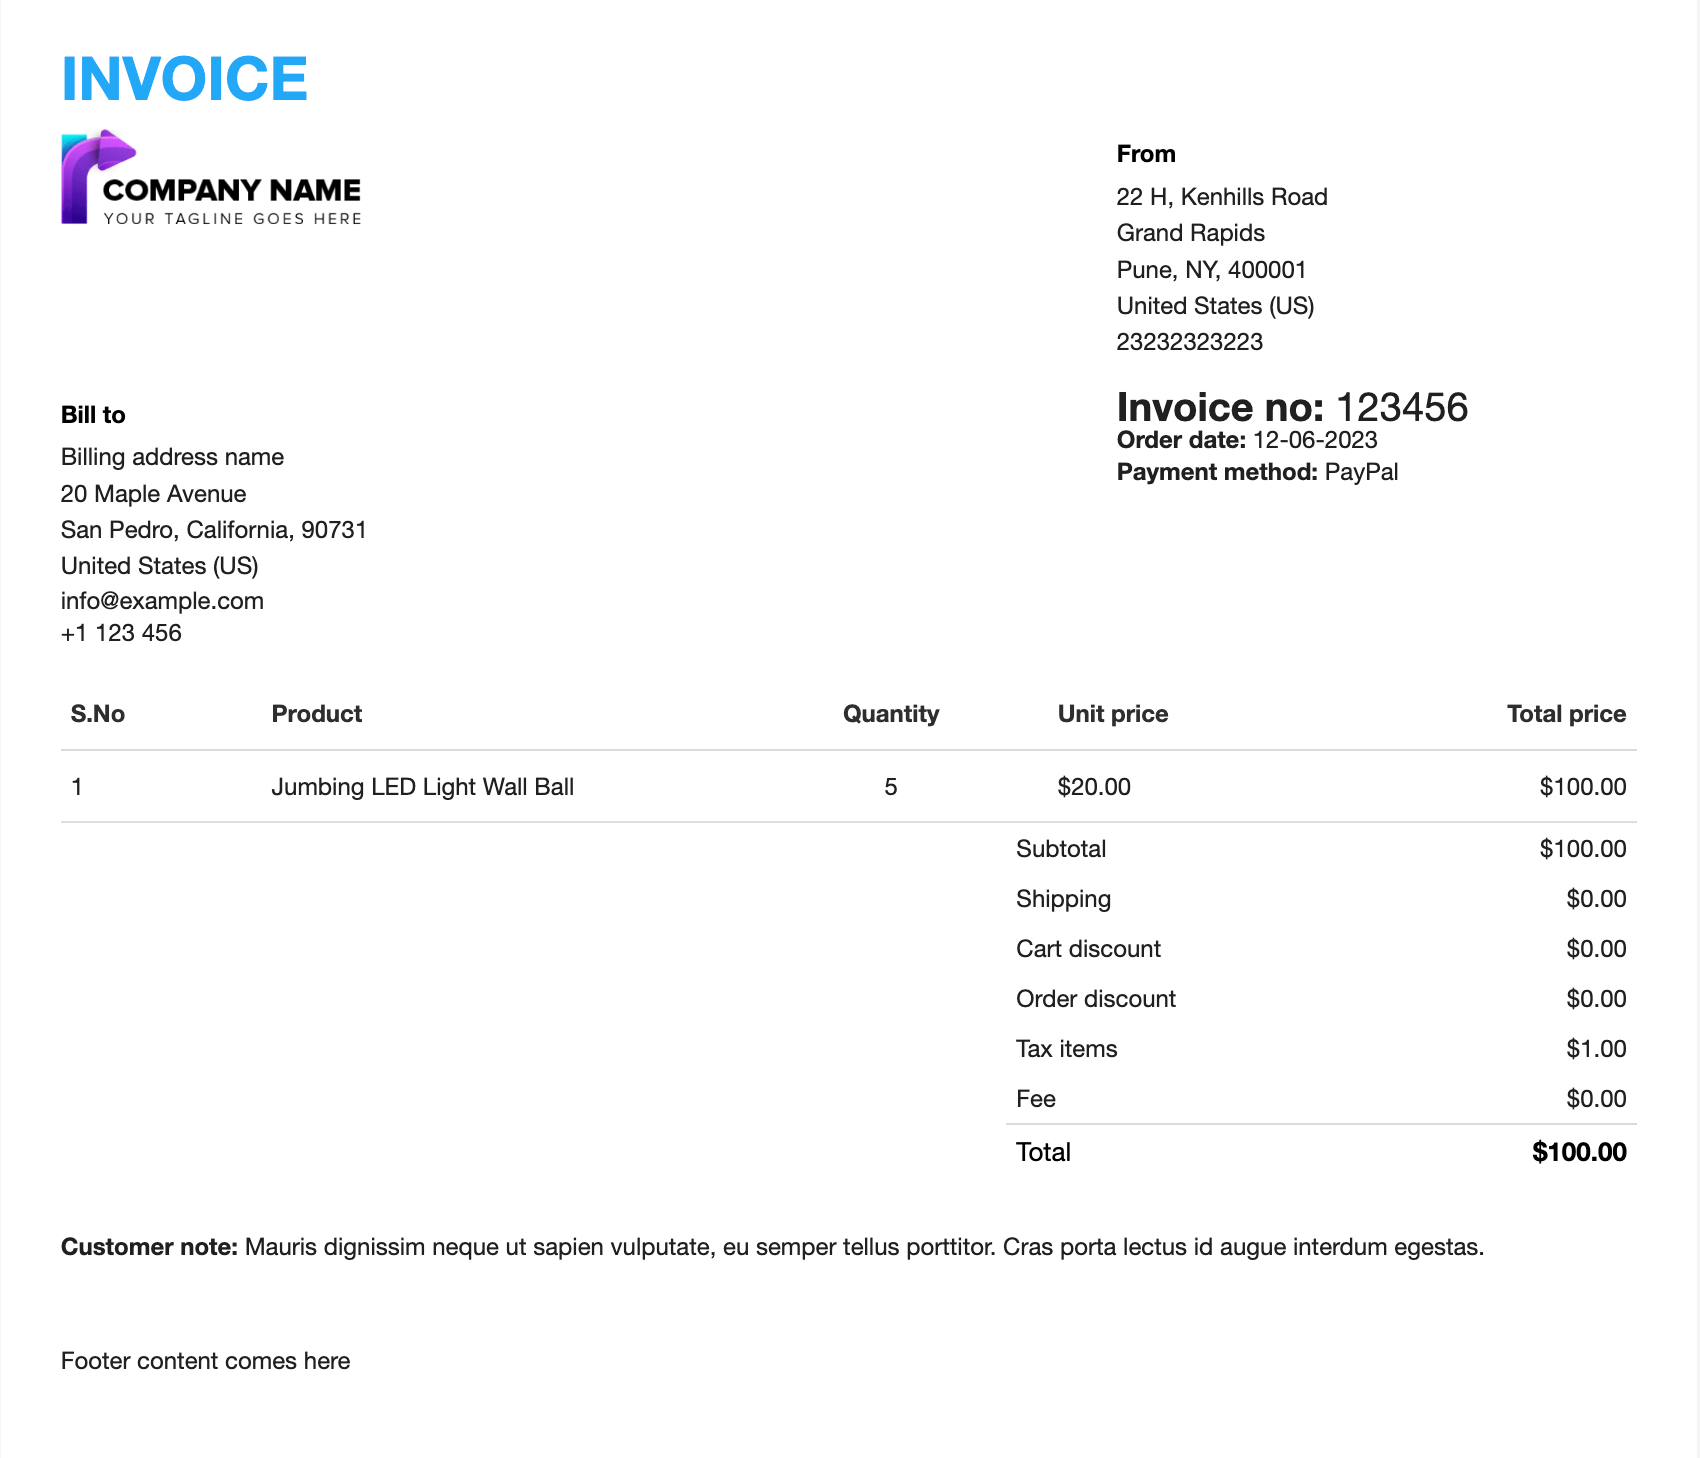Click the blue INVOICE heading

tap(184, 79)
